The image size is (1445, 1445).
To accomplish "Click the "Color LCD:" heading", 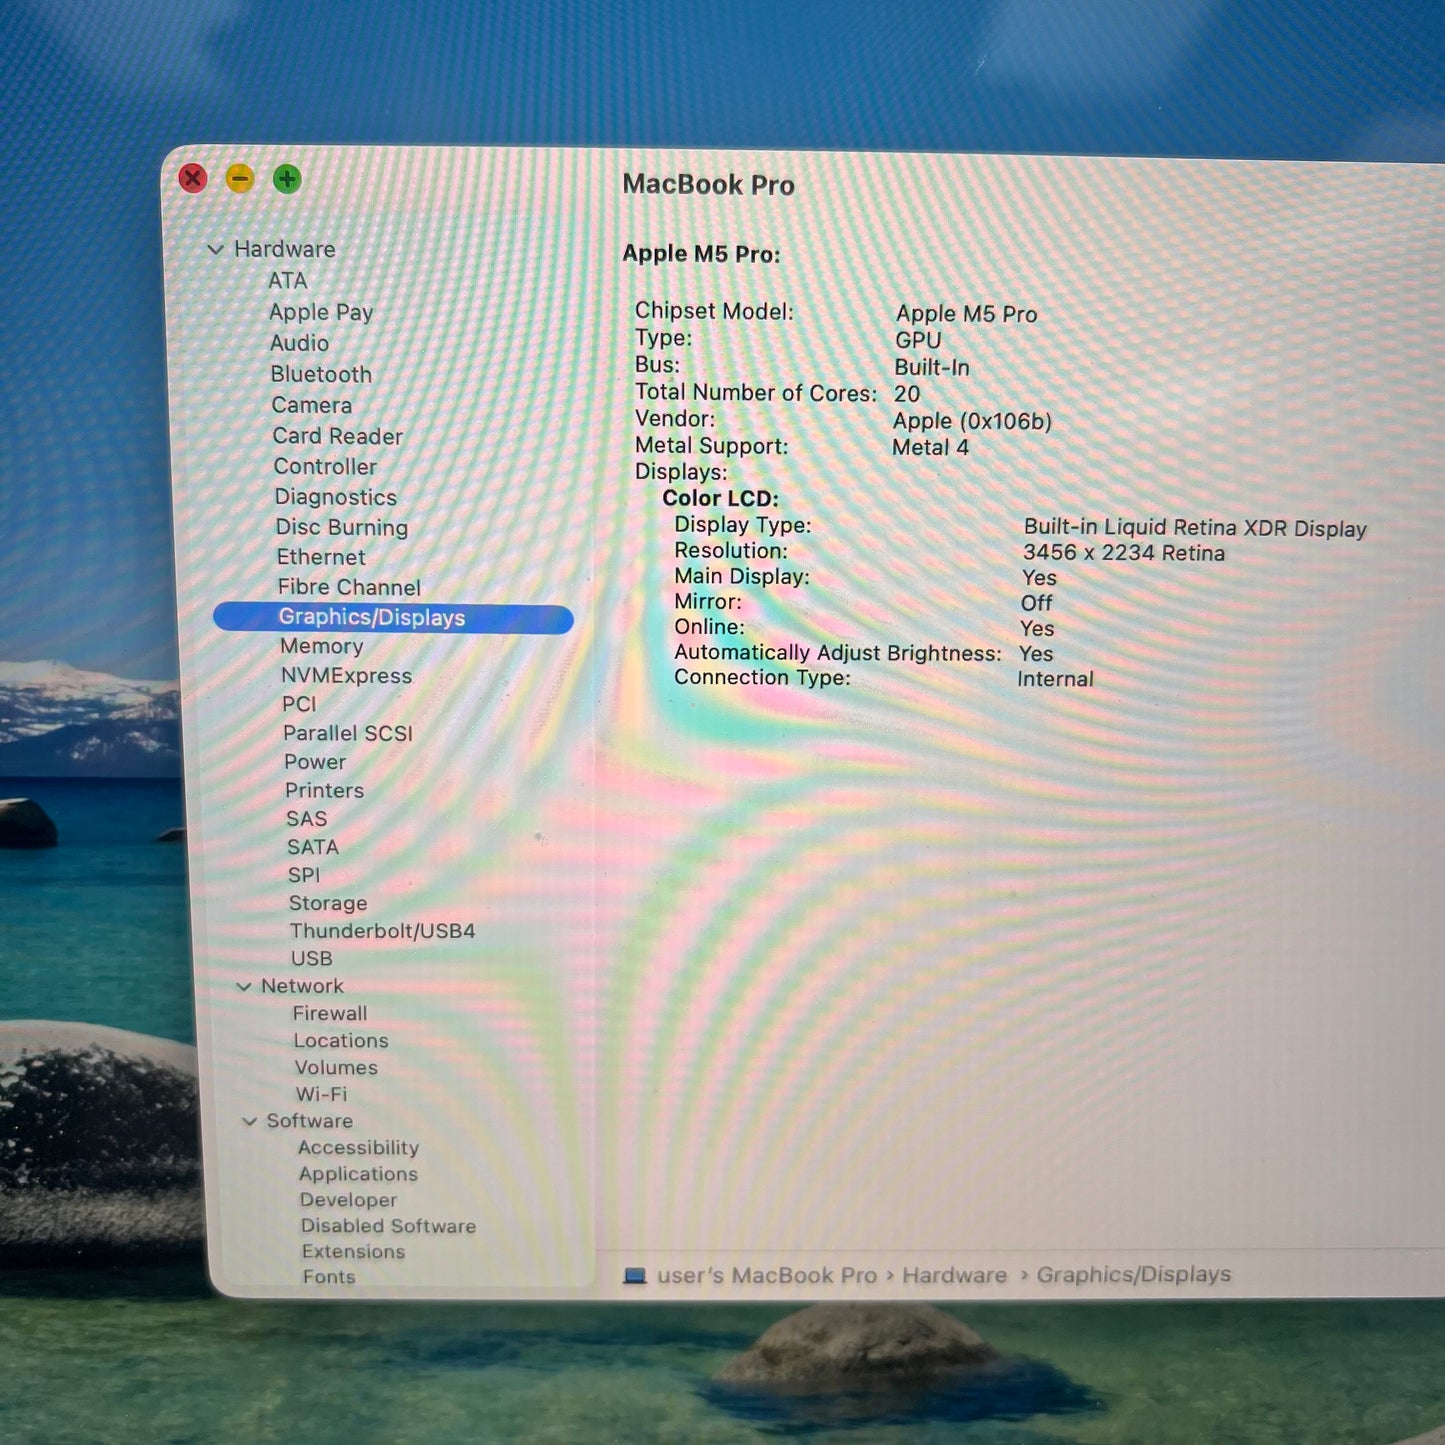I will tap(720, 498).
